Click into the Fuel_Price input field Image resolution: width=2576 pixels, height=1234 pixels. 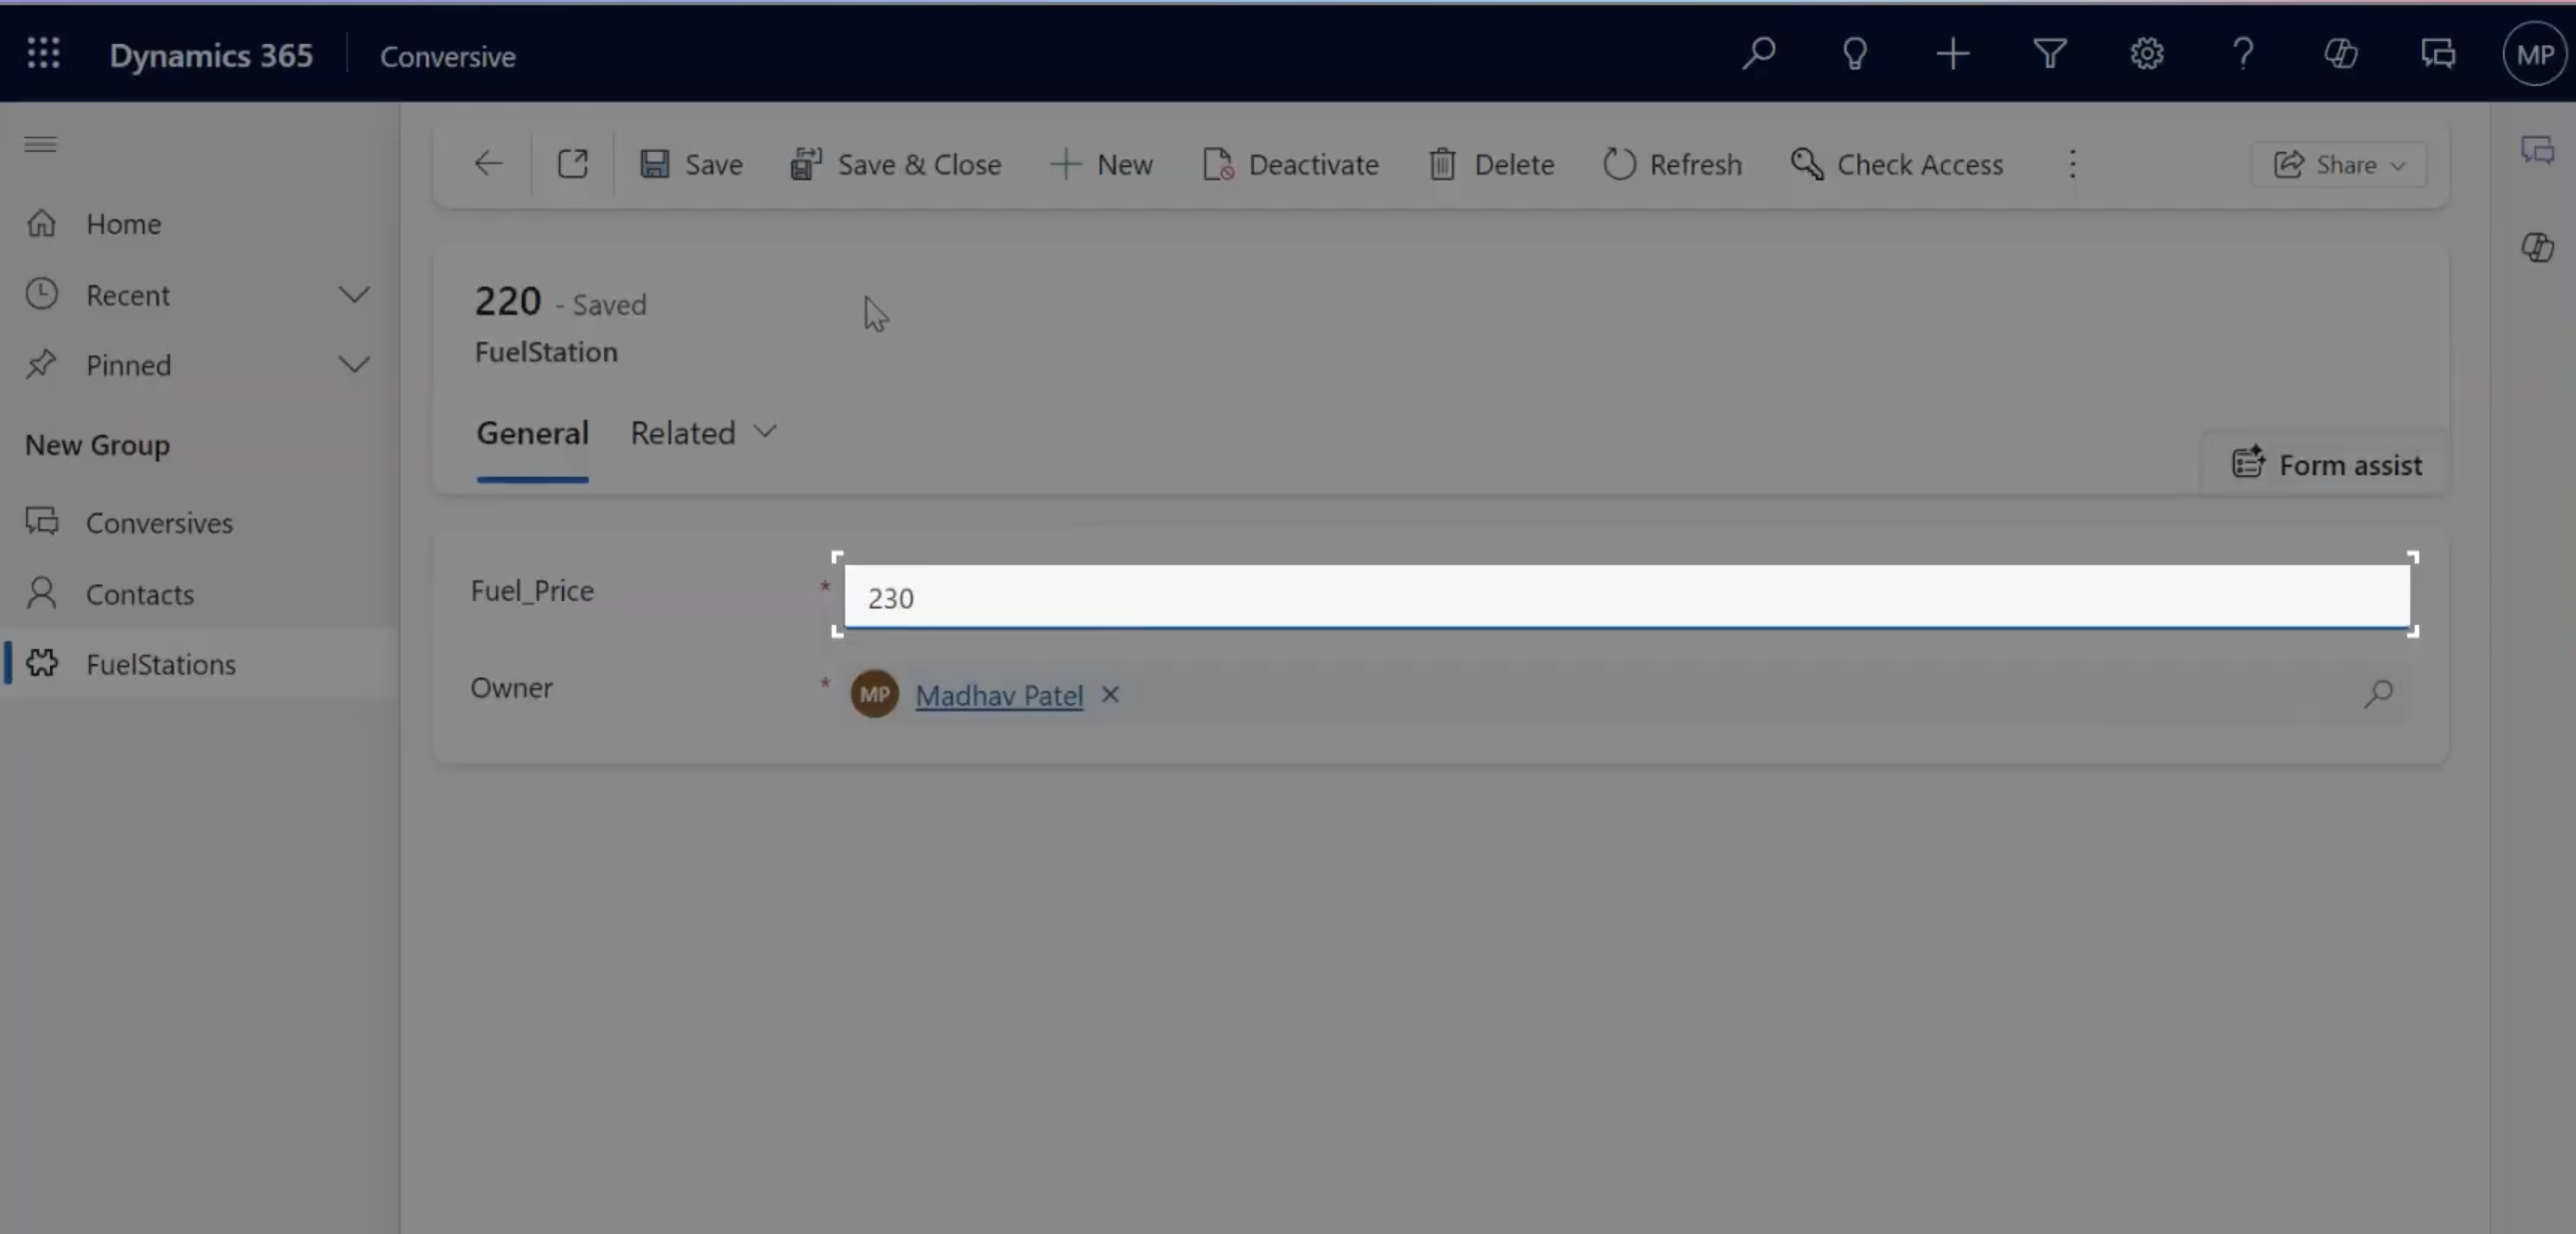(1626, 597)
